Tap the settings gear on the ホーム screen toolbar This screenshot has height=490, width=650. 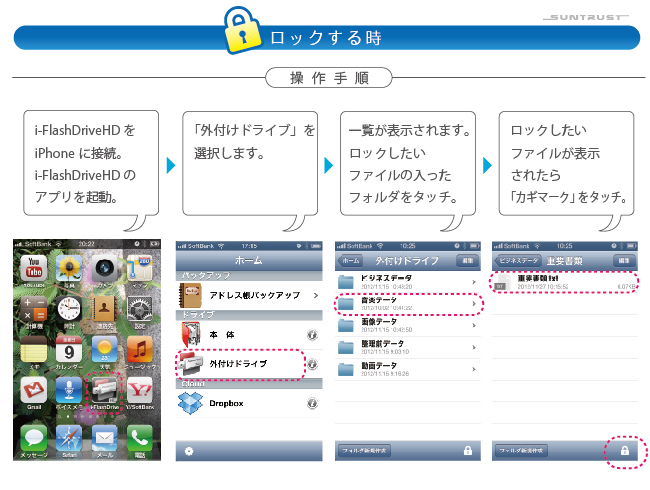(x=189, y=451)
